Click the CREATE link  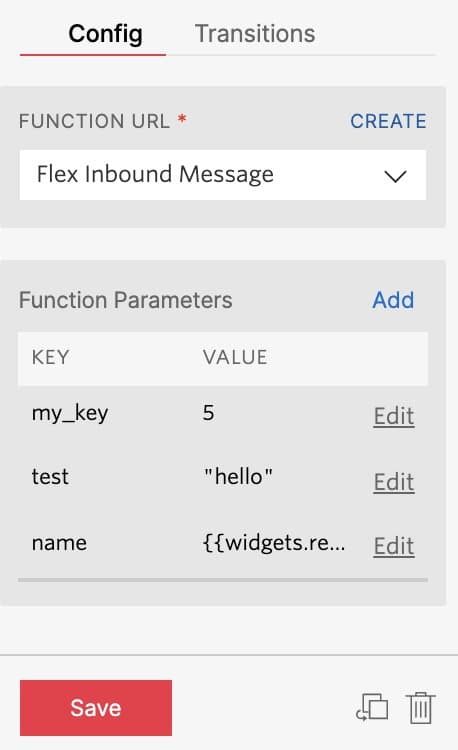[388, 121]
